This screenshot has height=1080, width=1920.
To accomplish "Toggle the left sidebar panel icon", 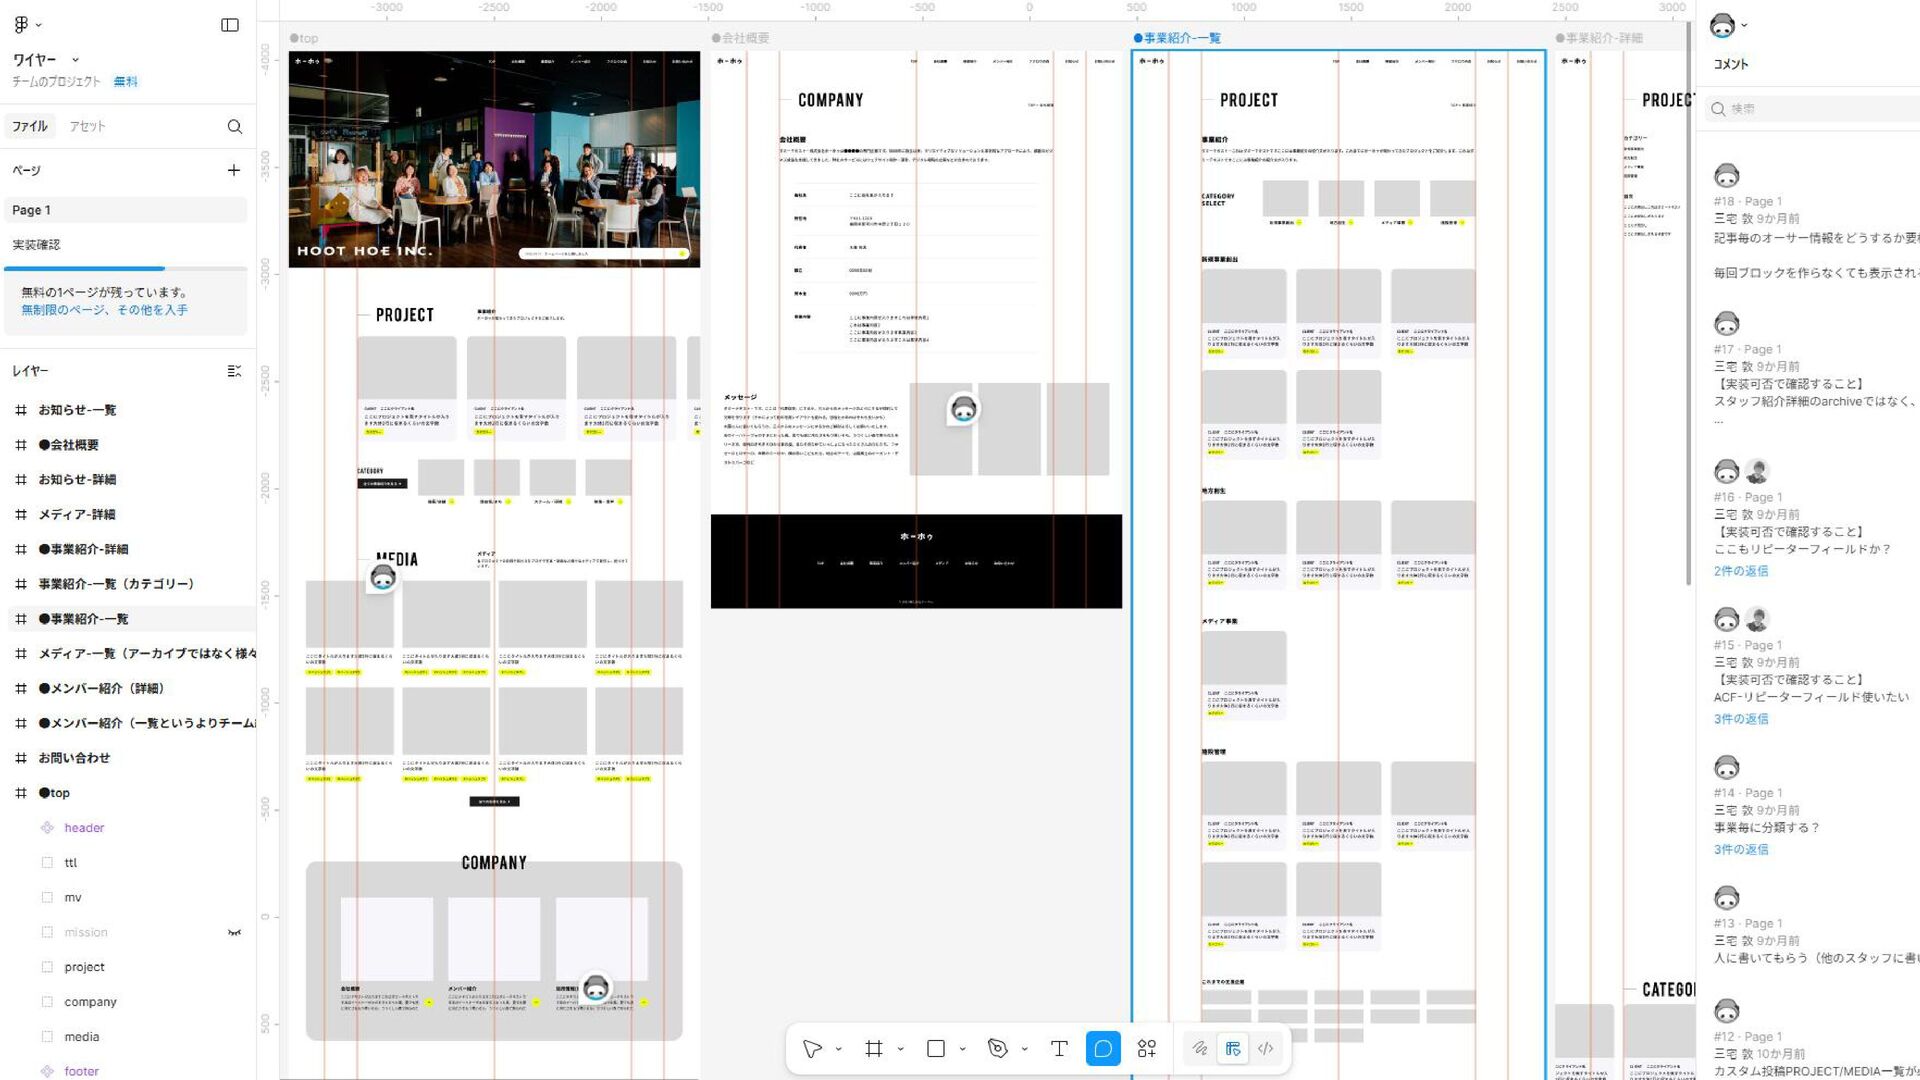I will 230,25.
